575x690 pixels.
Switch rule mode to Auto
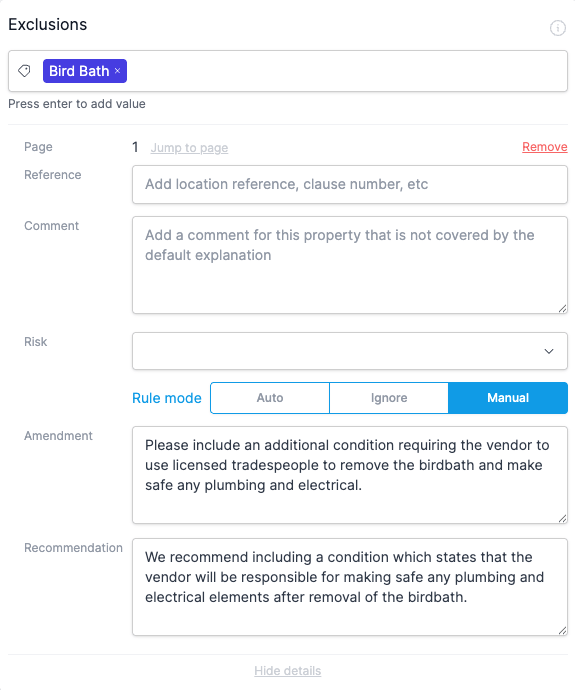pos(270,398)
